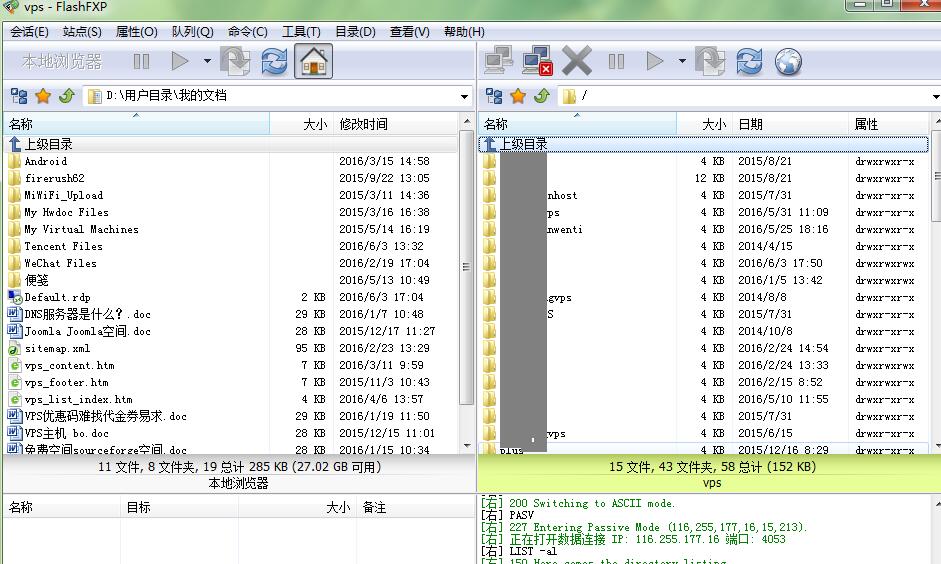Open the 队列(Q) menu
The height and width of the screenshot is (564, 941).
tap(193, 32)
